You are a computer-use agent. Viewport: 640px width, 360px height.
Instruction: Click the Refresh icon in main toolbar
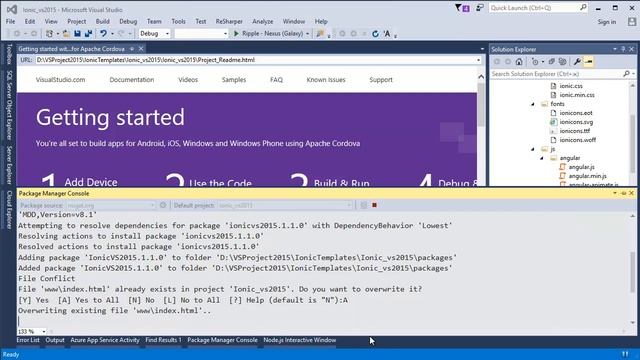tap(375, 33)
